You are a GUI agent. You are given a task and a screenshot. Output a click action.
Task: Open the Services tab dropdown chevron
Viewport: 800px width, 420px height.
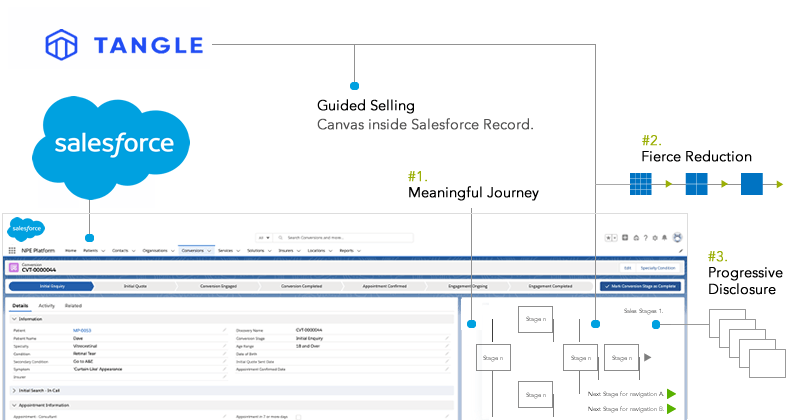click(238, 251)
